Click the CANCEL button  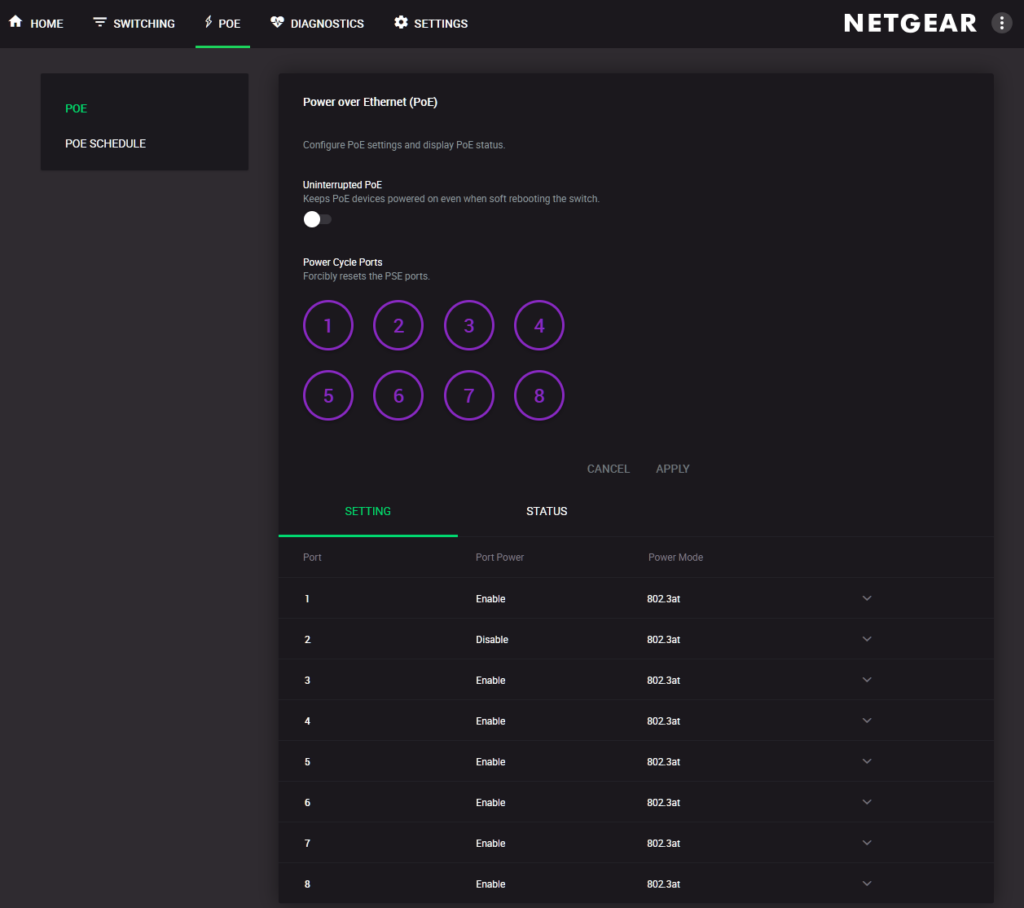pos(608,469)
